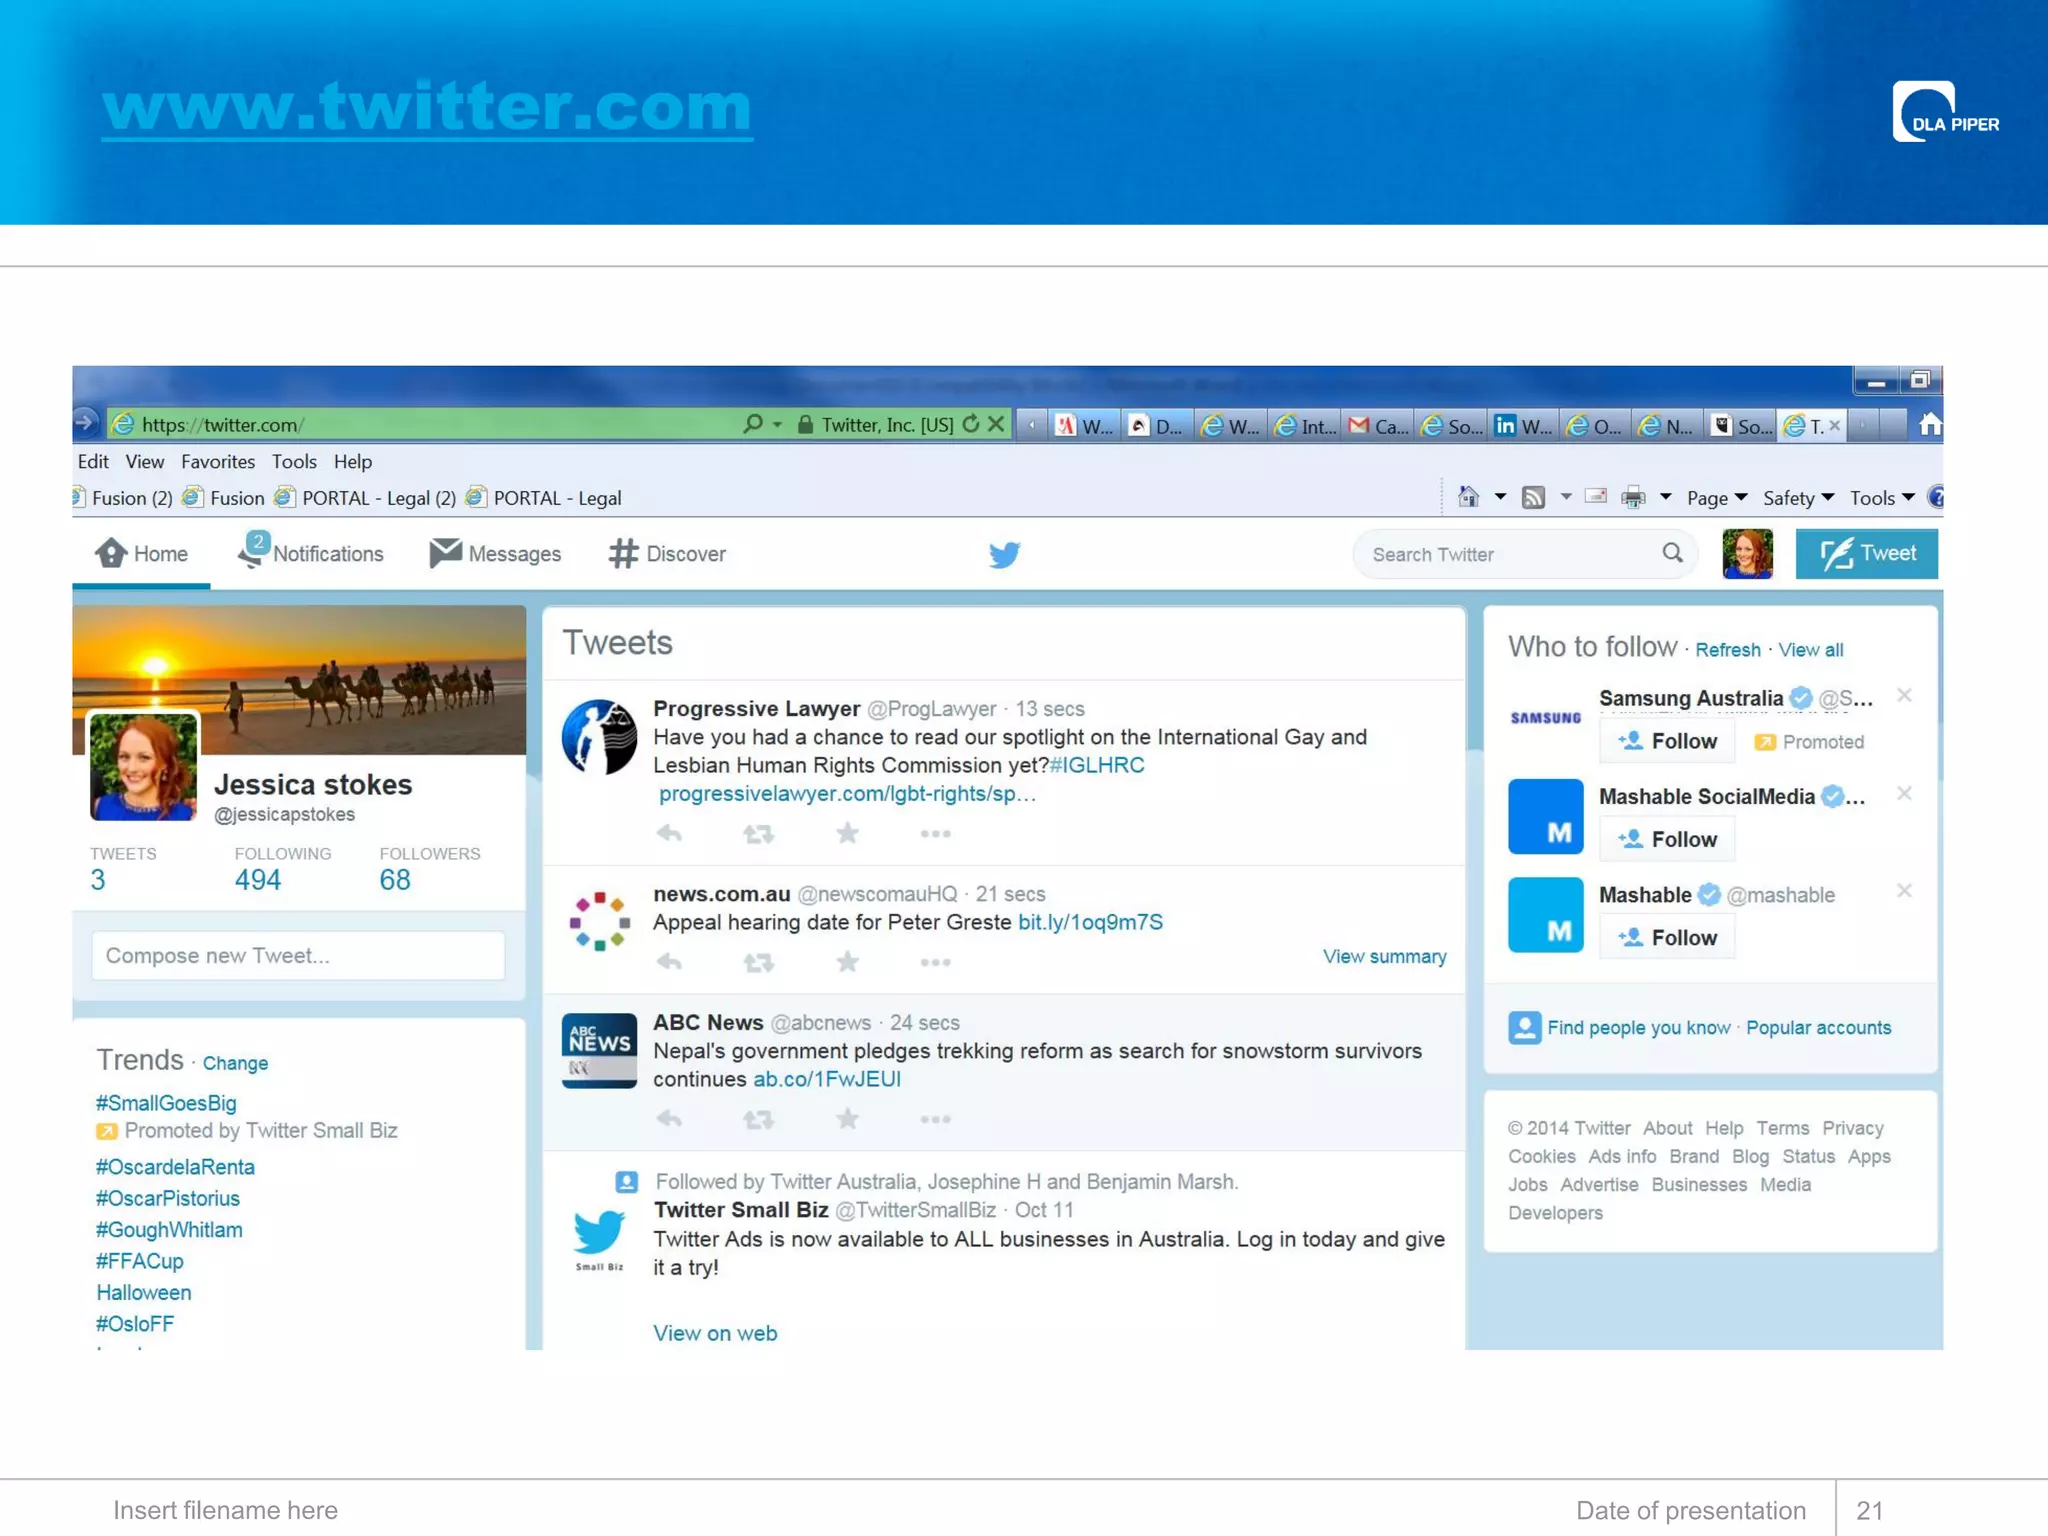Screen dimensions: 2048x1536
Task: Dismiss the @mashable suggestion
Action: coord(1904,890)
